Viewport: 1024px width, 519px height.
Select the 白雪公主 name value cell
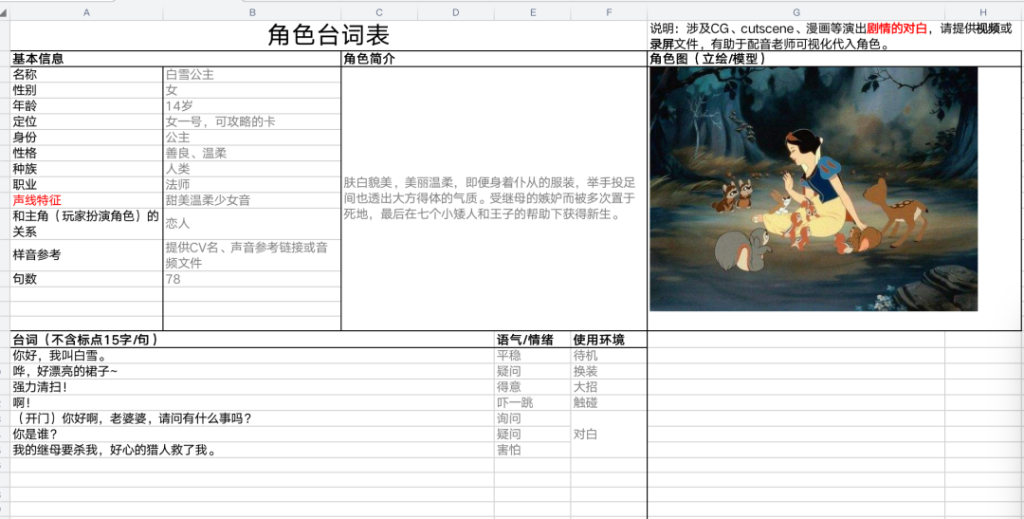coord(252,74)
